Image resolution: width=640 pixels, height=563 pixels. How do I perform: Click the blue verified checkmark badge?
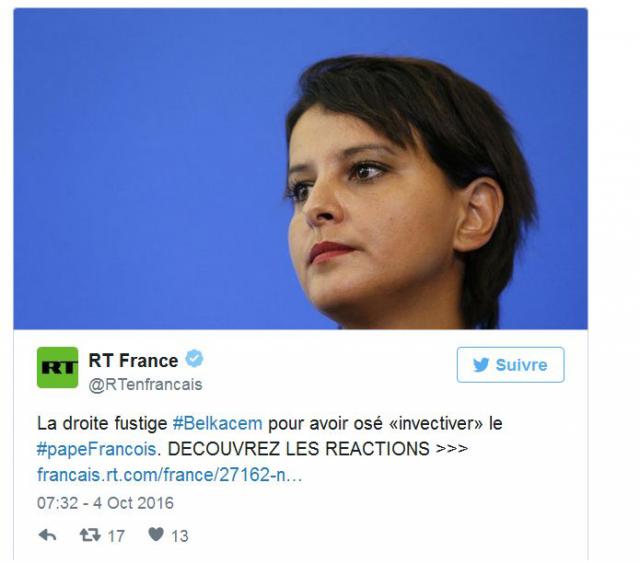point(194,359)
